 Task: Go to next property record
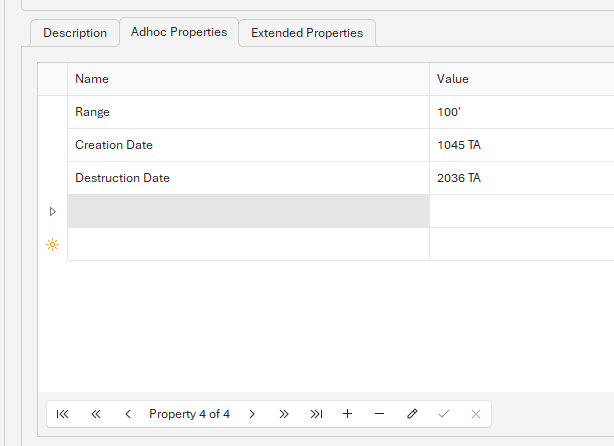pos(252,414)
